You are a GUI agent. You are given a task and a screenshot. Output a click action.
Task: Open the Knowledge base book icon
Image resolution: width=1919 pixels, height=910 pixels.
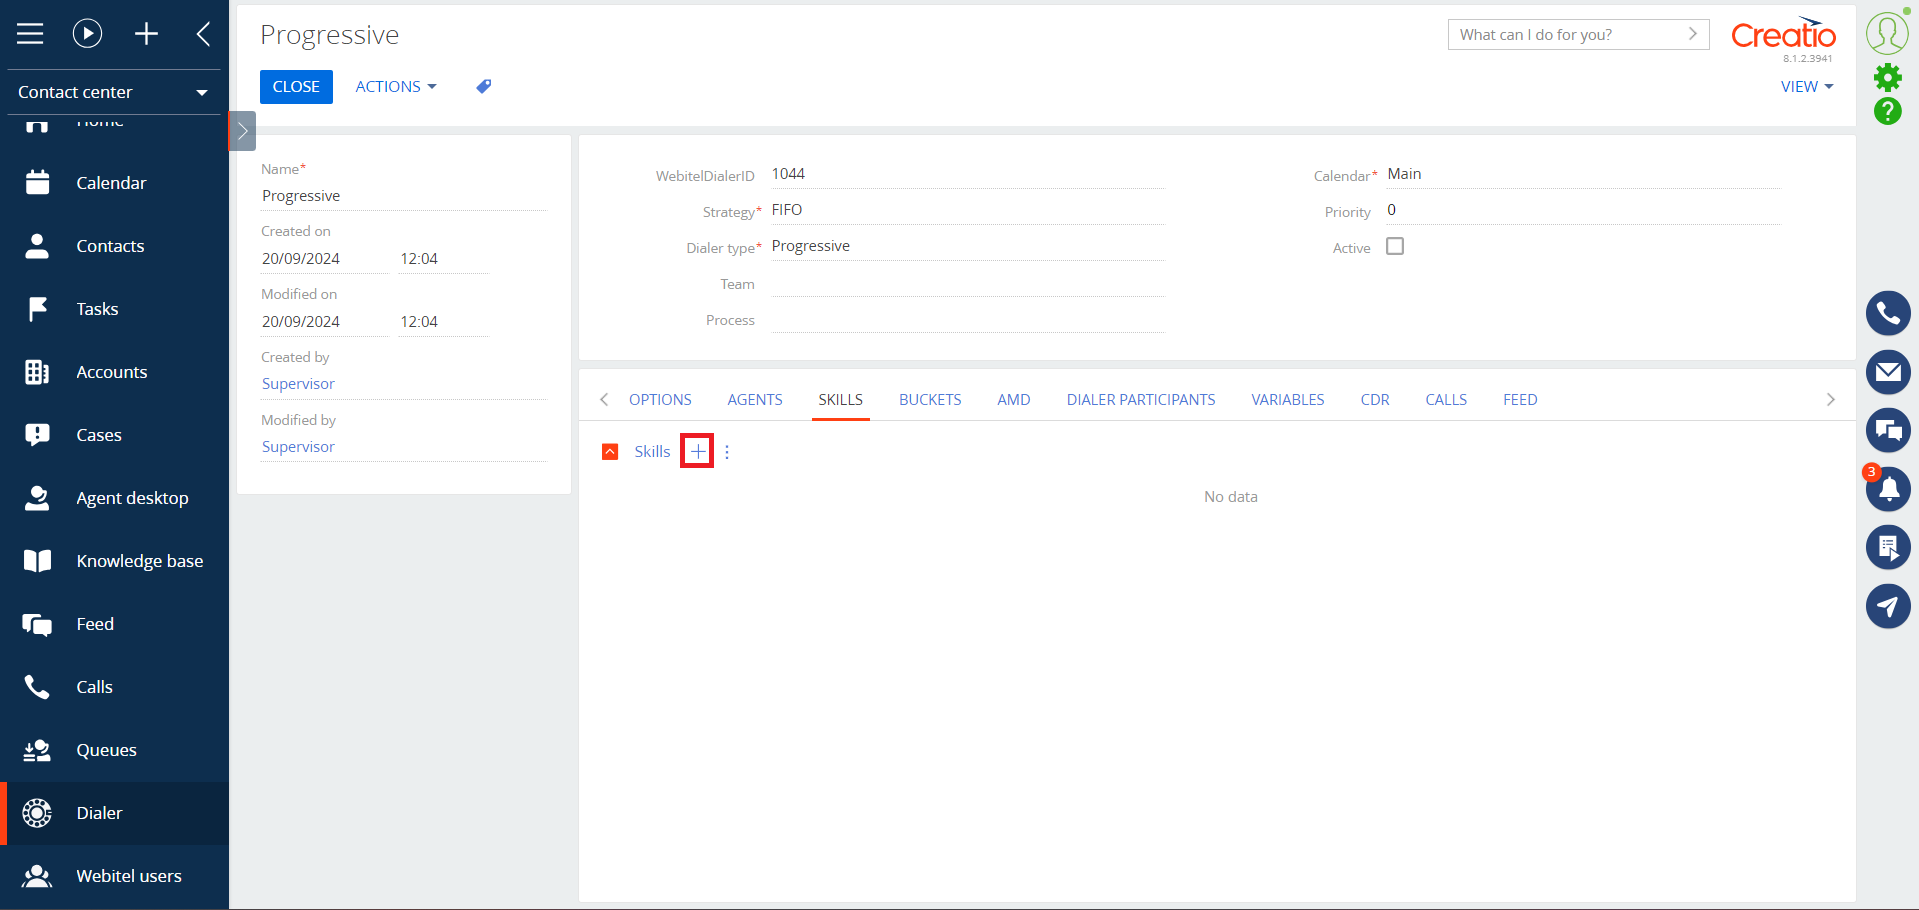tap(37, 561)
